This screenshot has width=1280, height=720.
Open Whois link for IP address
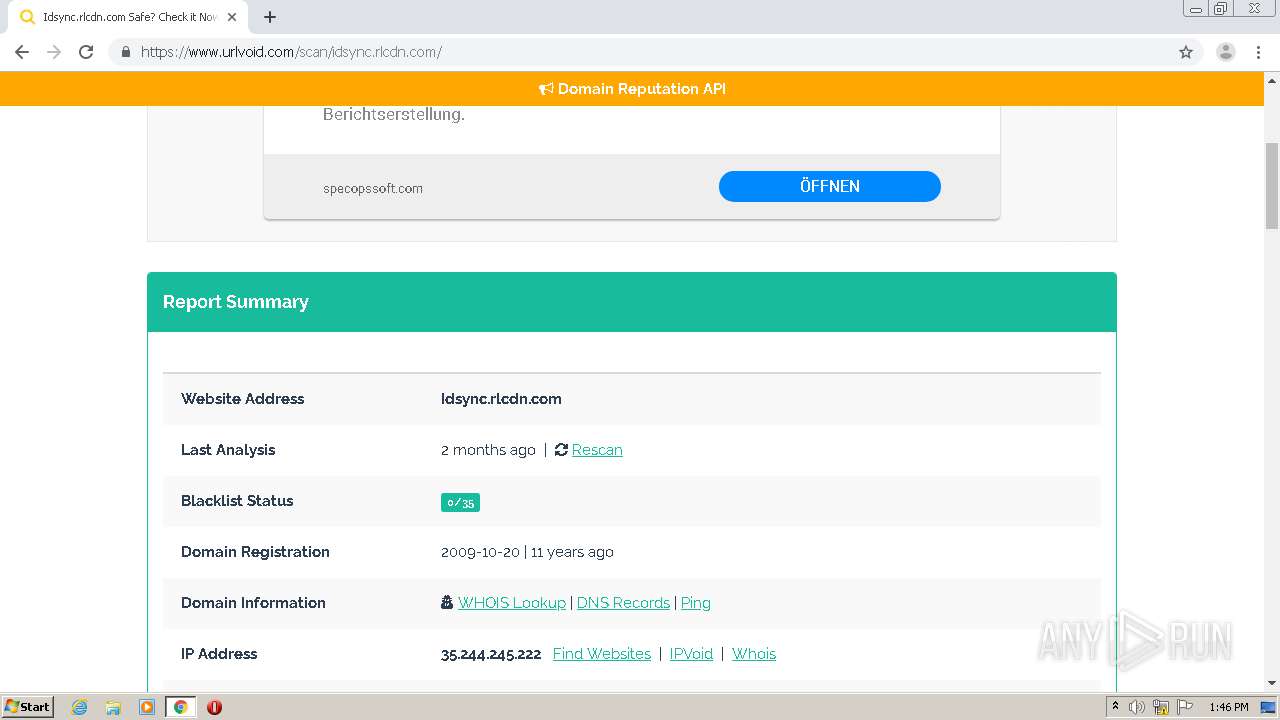[754, 654]
